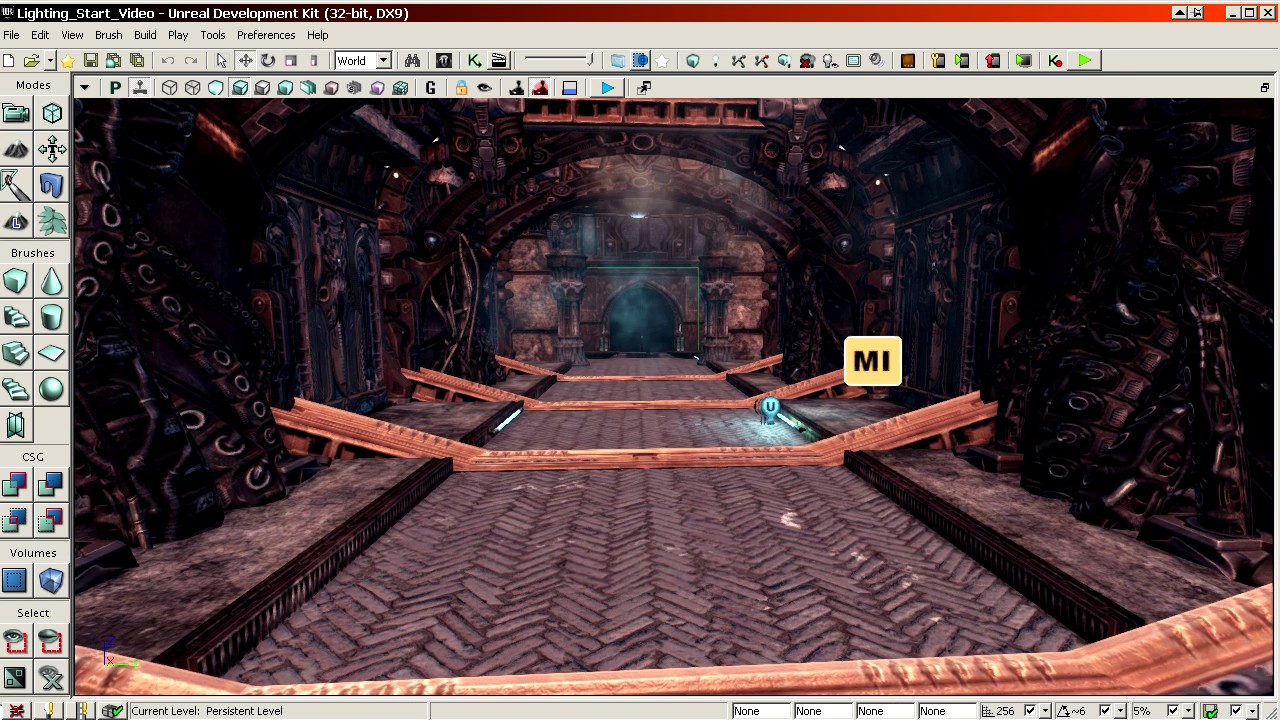Choose the Sphere brush builder
1280x720 pixels.
(52, 390)
